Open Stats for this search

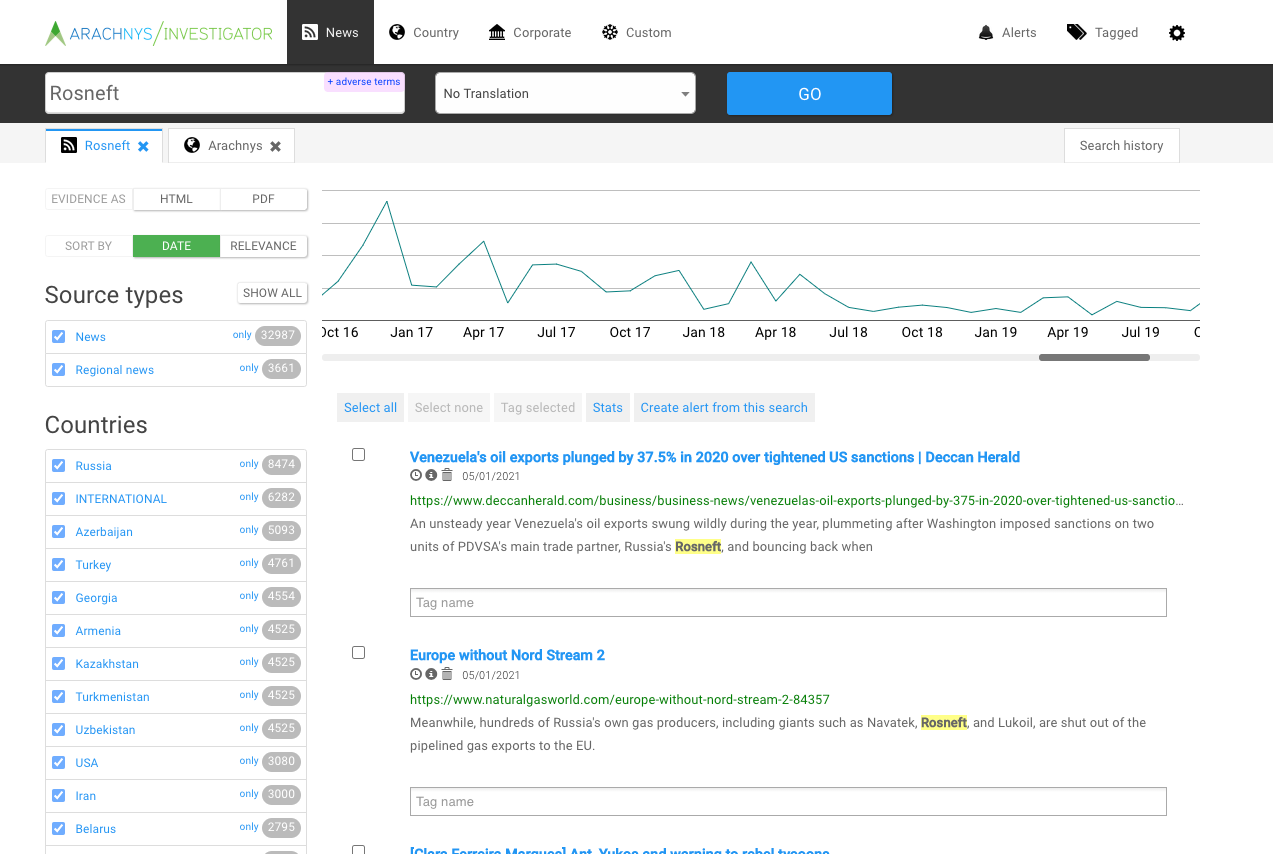[x=607, y=408]
